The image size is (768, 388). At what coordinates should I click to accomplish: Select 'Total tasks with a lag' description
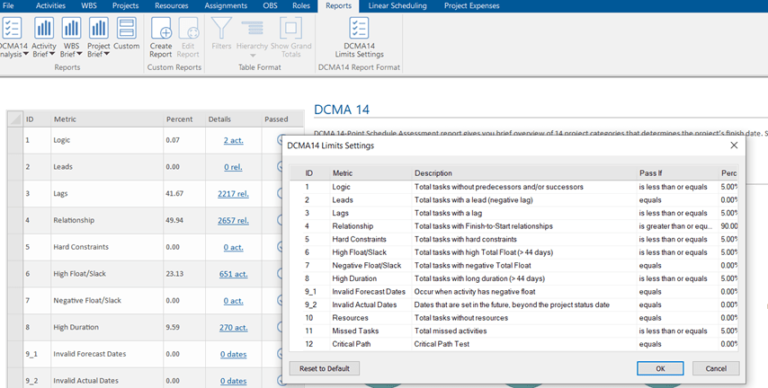point(448,213)
